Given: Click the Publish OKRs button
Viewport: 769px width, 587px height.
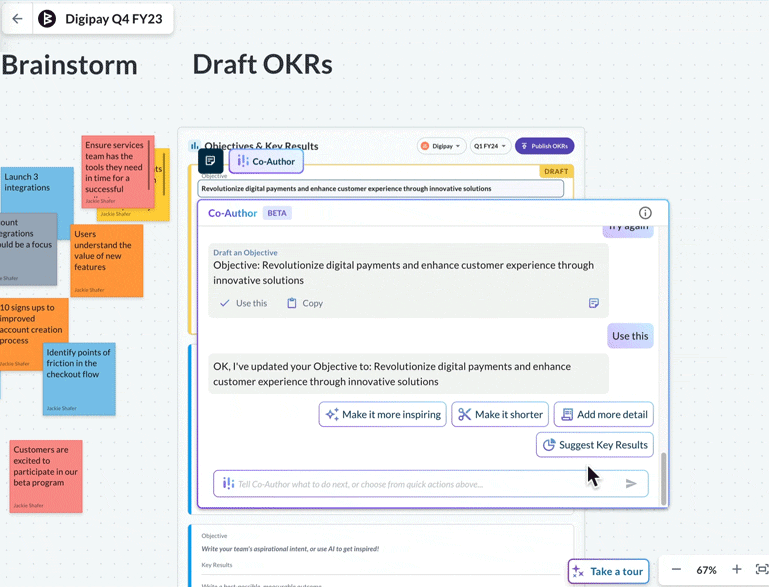Looking at the screenshot, I should point(544,146).
